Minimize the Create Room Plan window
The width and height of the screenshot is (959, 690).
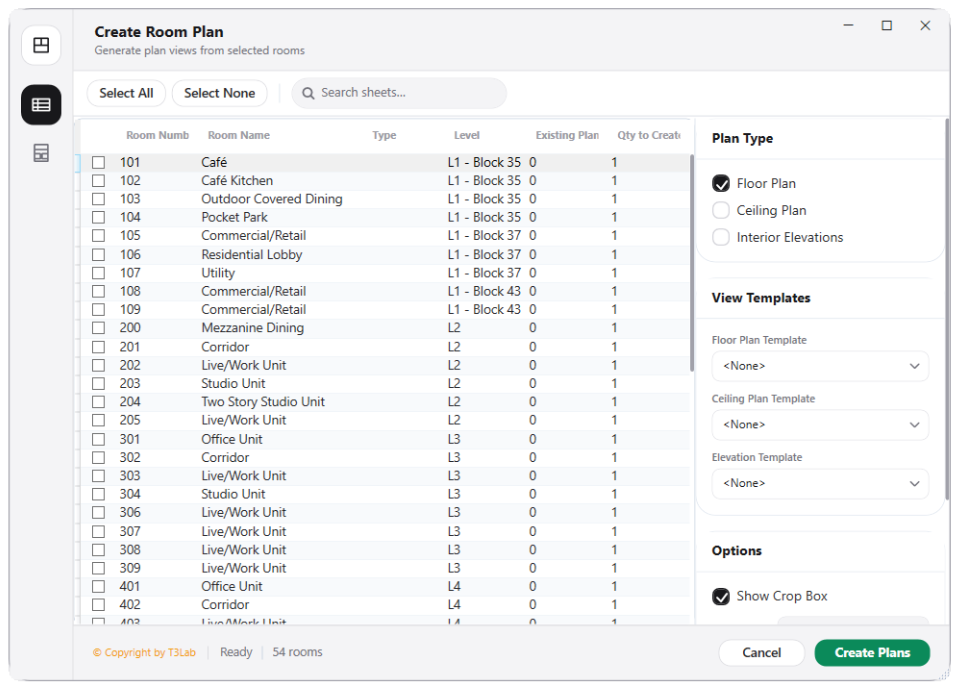coord(848,26)
